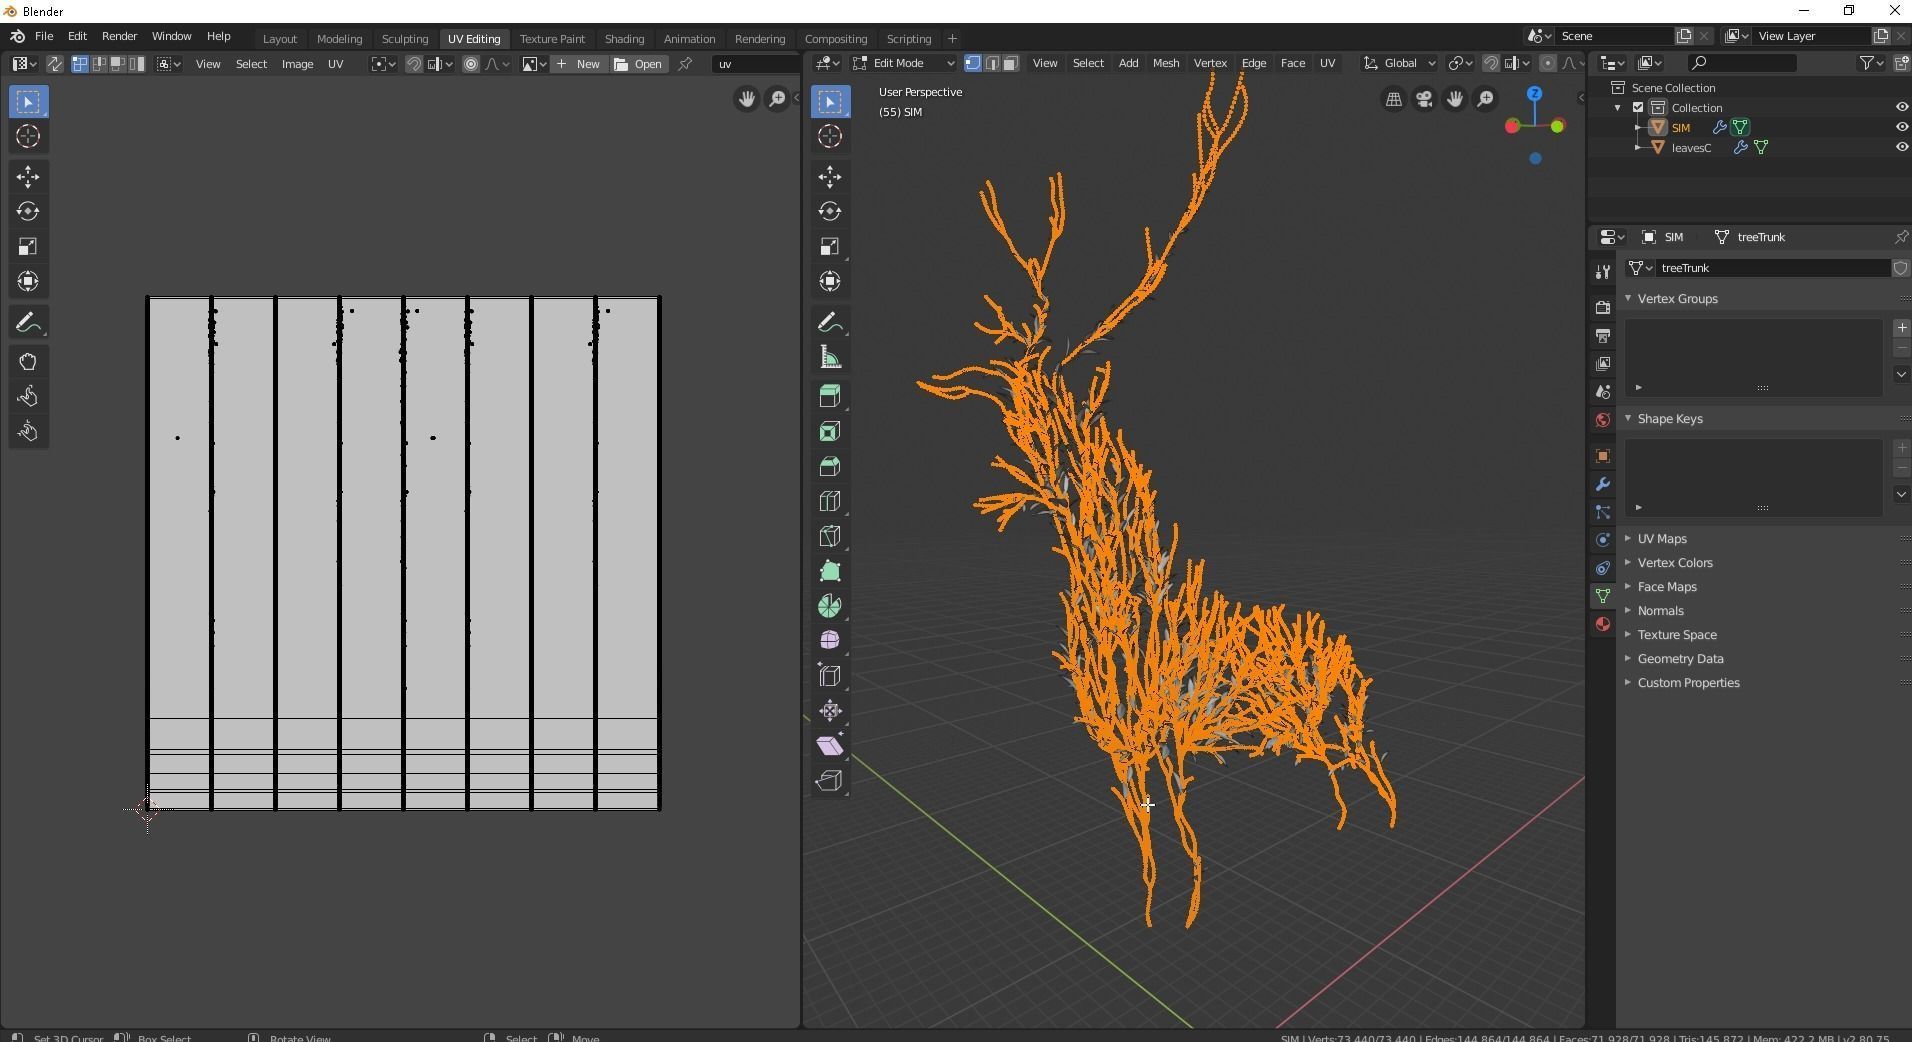1912x1042 pixels.
Task: Select the Shrink/Fatten tool
Action: point(830,711)
